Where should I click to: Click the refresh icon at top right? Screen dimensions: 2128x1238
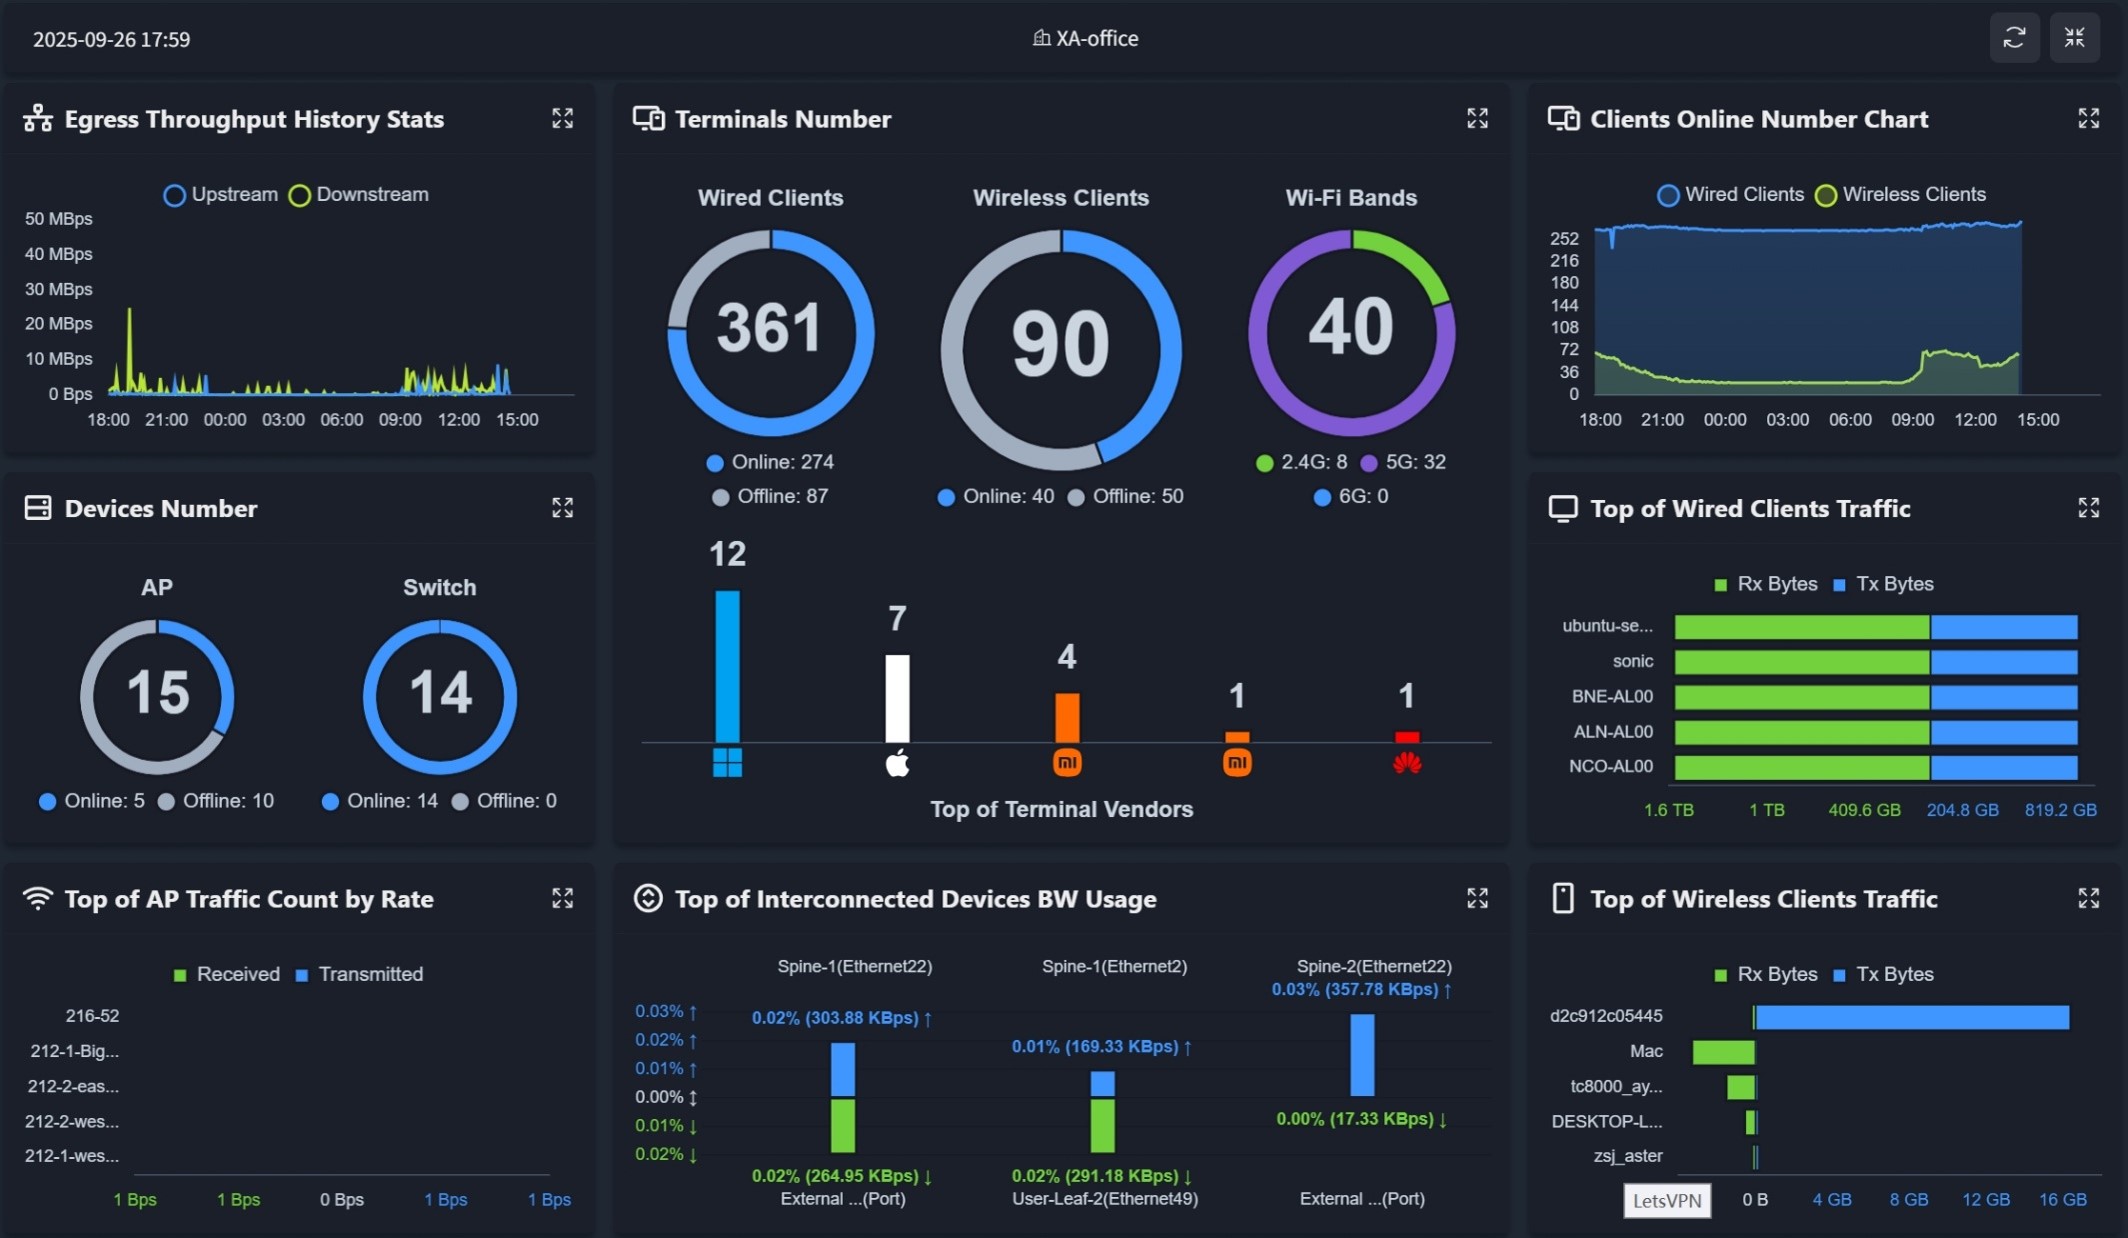(2016, 38)
